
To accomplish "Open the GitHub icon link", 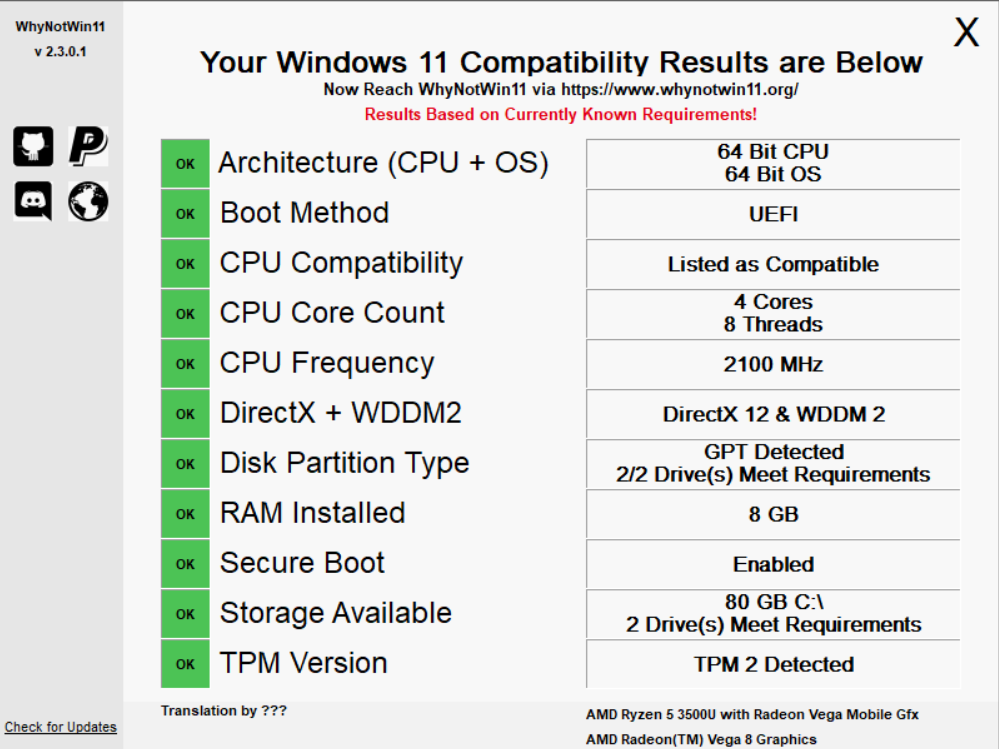I will tap(33, 146).
